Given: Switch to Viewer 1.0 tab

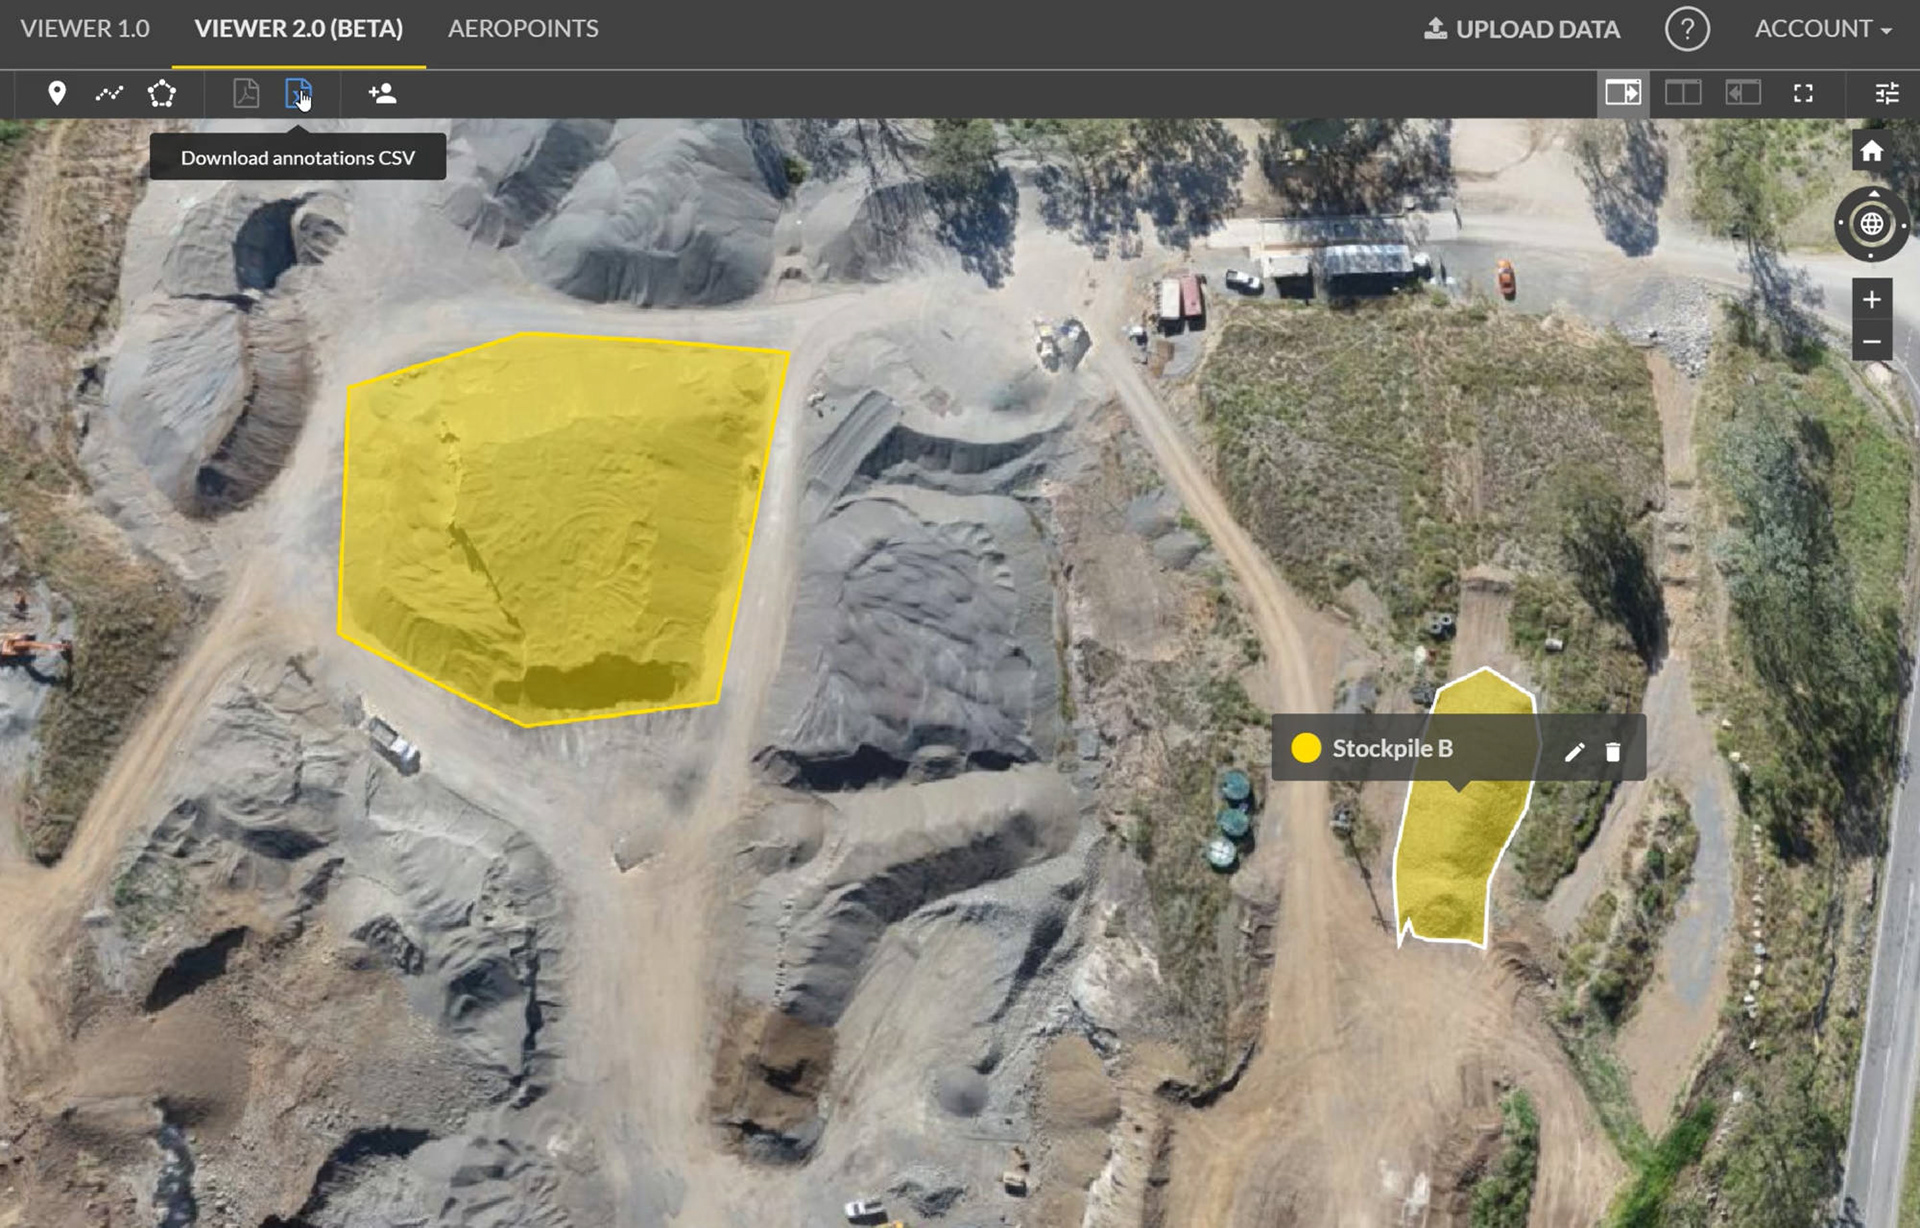Looking at the screenshot, I should [x=85, y=29].
